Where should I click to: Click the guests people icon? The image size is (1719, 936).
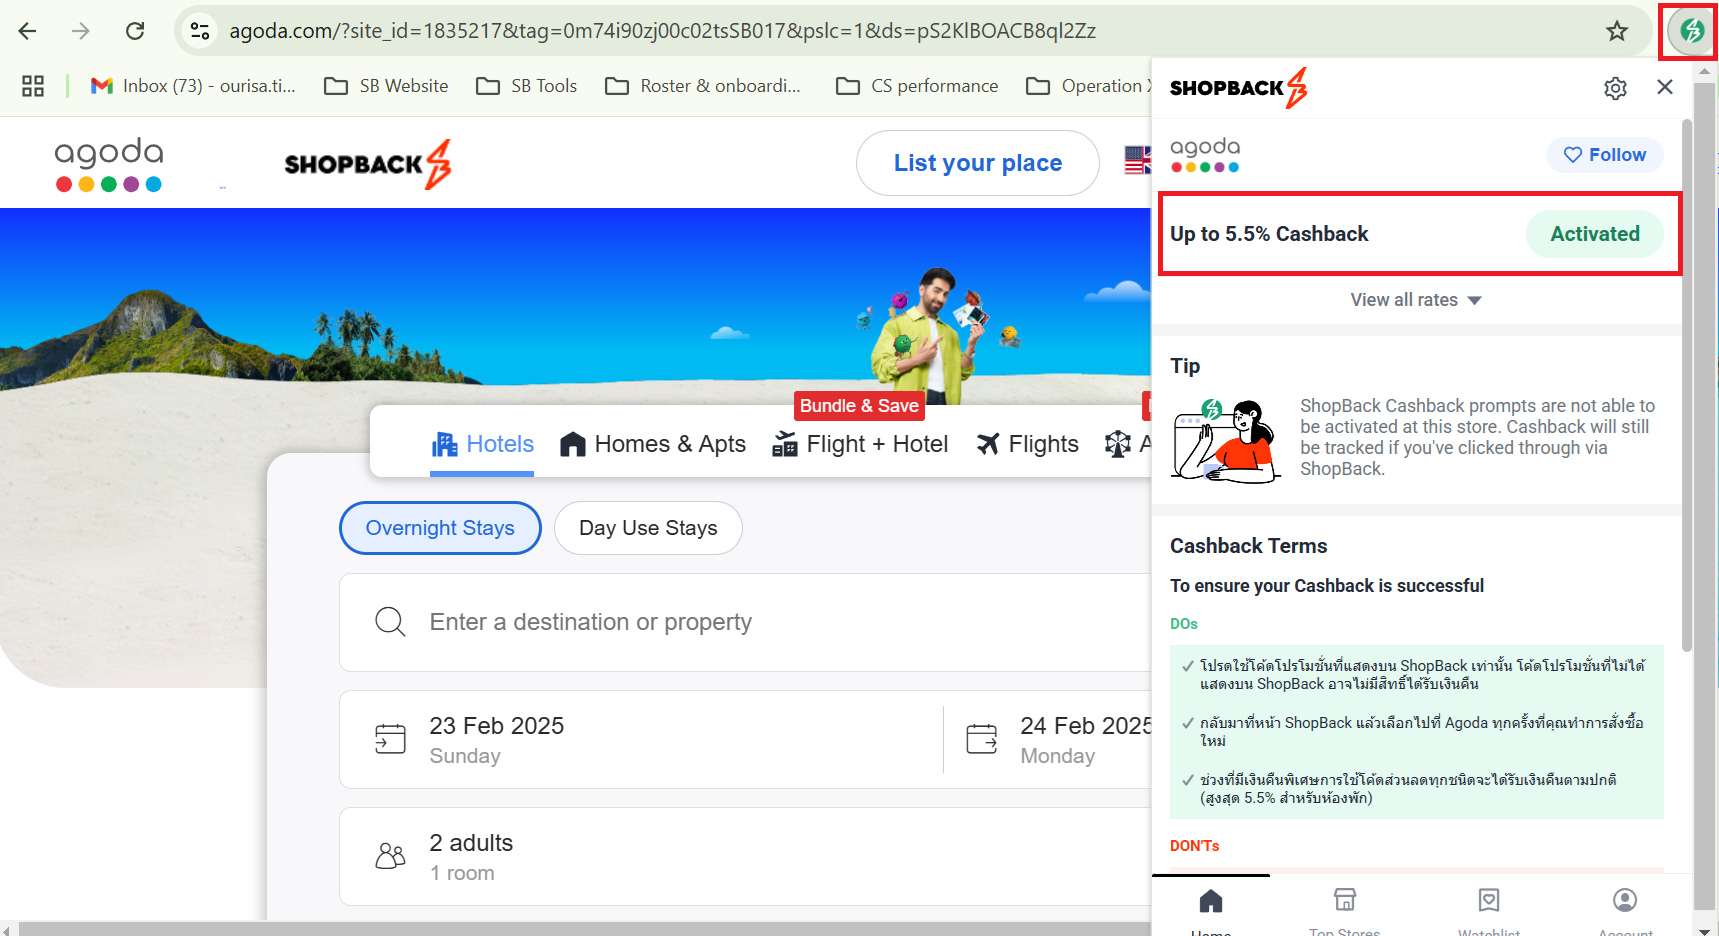(x=390, y=856)
